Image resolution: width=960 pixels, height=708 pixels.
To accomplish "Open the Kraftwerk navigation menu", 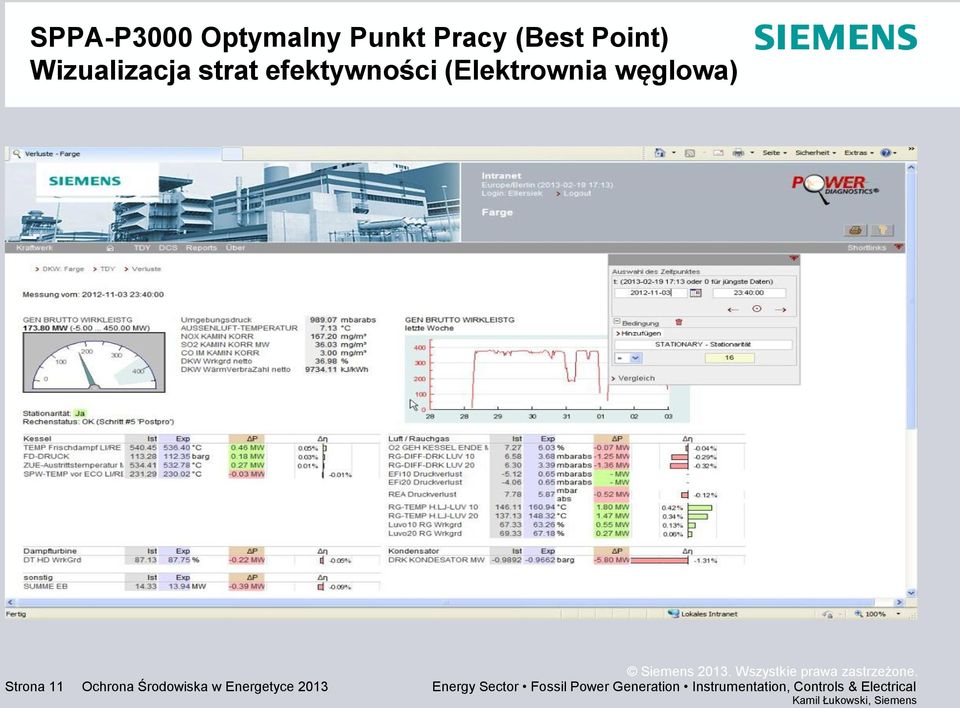I will pos(34,248).
